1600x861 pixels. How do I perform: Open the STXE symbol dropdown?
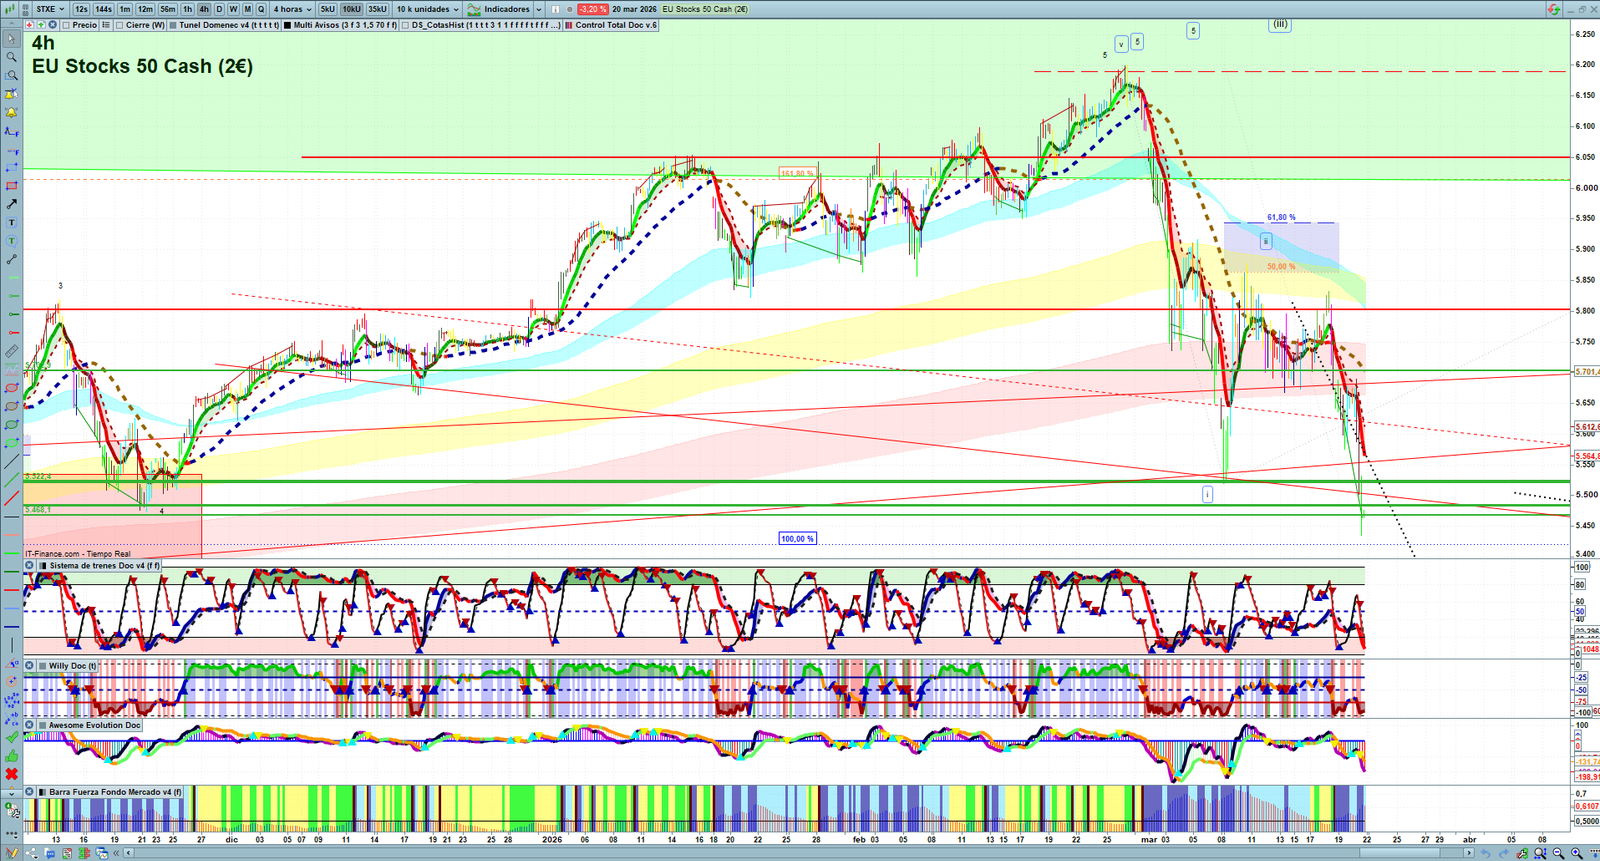(50, 9)
